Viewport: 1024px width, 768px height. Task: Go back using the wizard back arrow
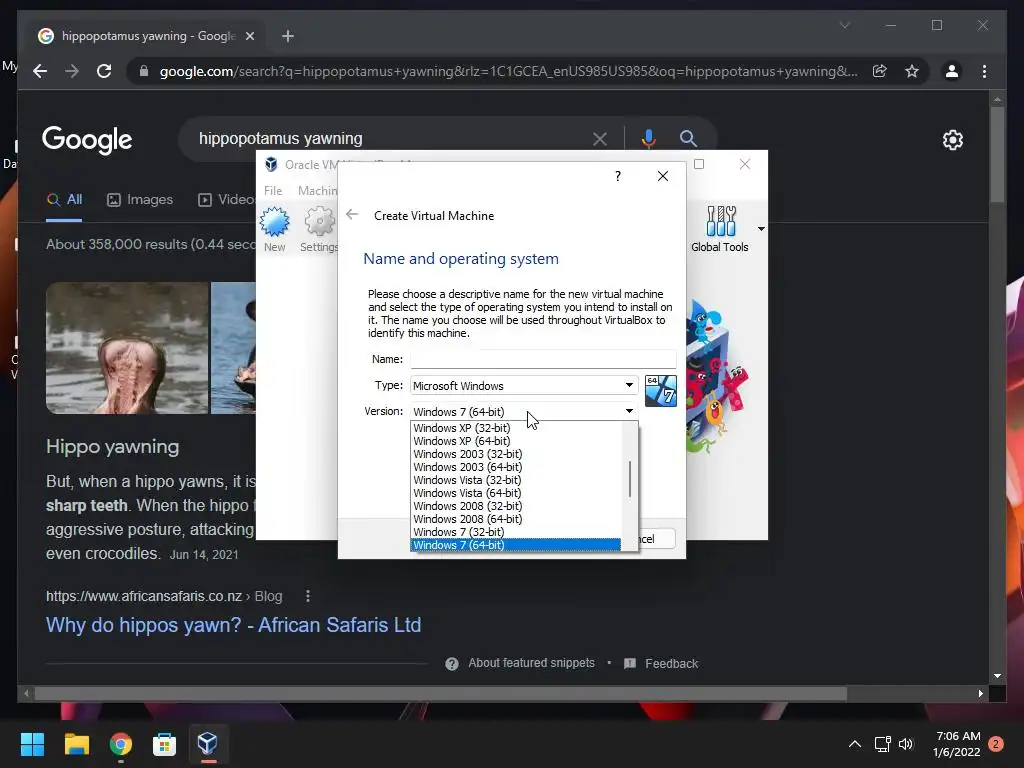click(352, 215)
